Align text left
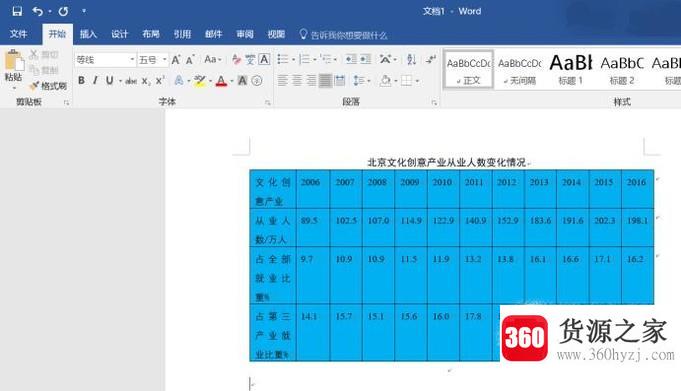This screenshot has width=681, height=391. (x=283, y=81)
